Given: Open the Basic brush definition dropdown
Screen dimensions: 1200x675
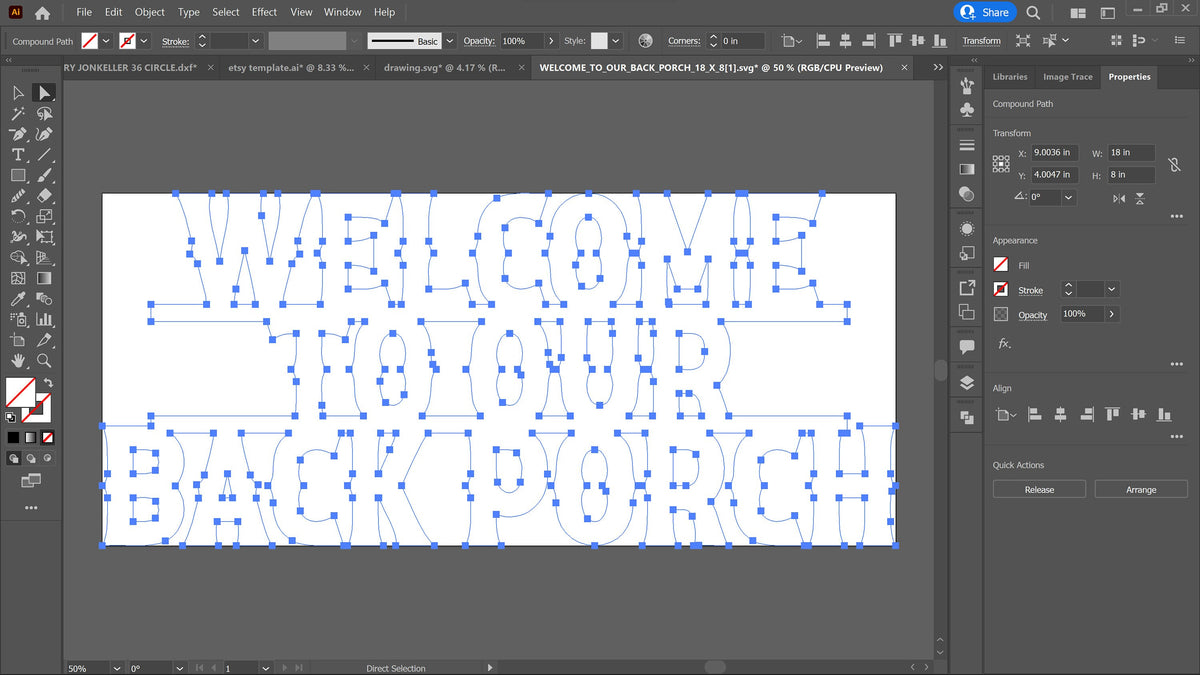Looking at the screenshot, I should tap(450, 41).
